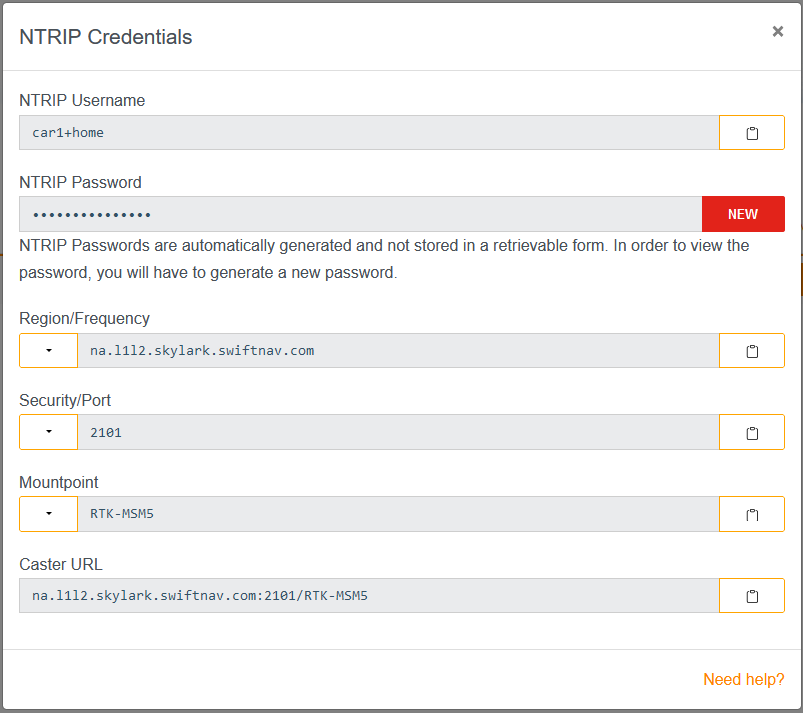The width and height of the screenshot is (803, 713).
Task: Select the port field showing 2101
Action: [x=398, y=432]
